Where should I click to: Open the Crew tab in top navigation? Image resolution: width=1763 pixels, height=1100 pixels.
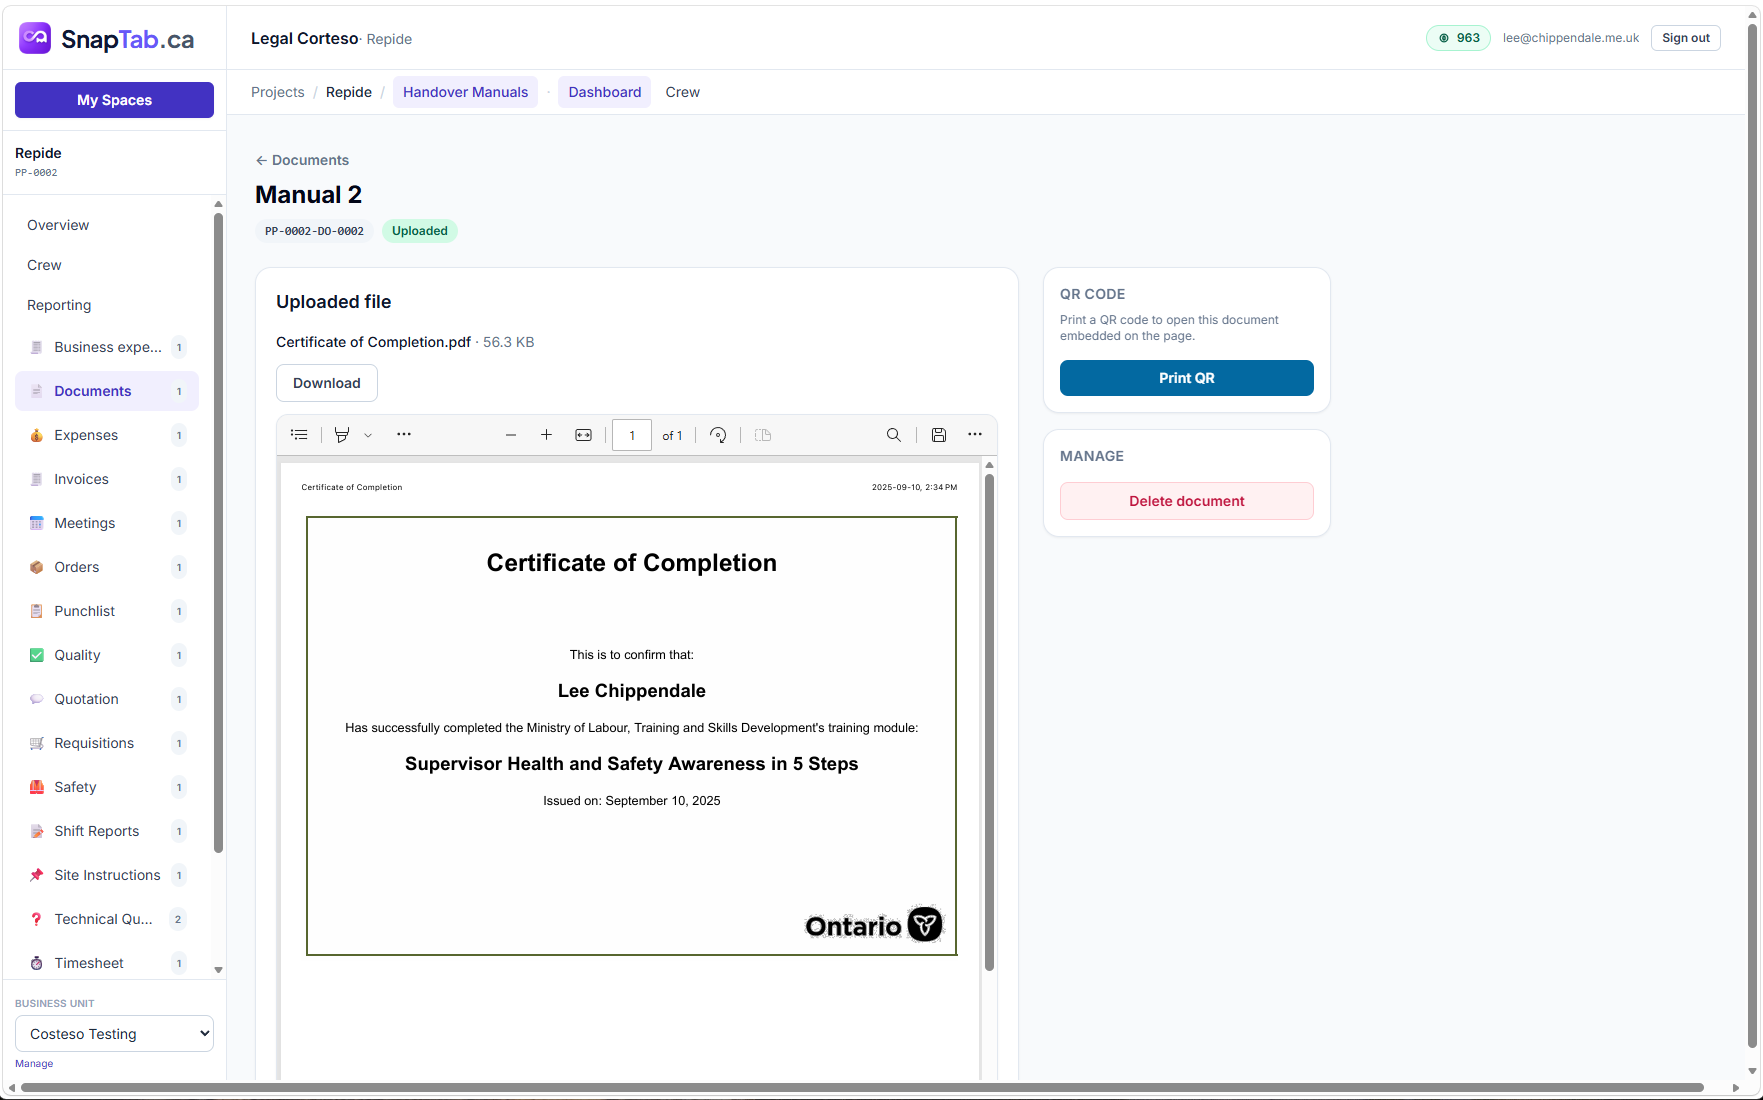683,92
